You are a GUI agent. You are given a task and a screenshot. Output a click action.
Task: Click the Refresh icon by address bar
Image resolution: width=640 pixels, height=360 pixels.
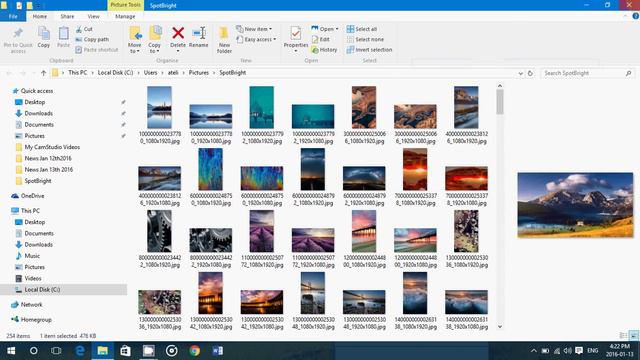pyautogui.click(x=530, y=73)
